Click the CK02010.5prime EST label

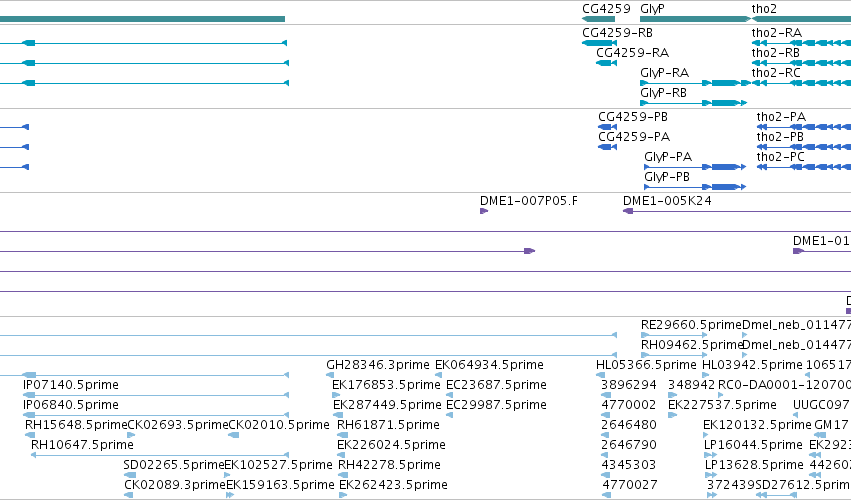point(278,425)
